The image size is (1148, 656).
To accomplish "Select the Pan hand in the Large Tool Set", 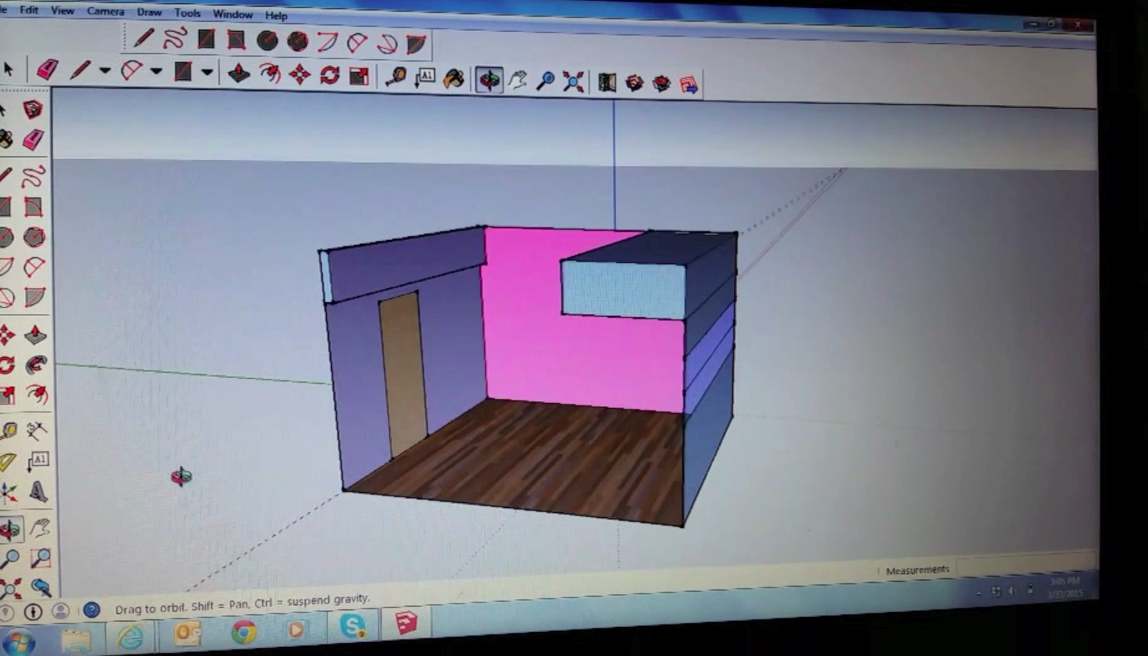I will (39, 527).
